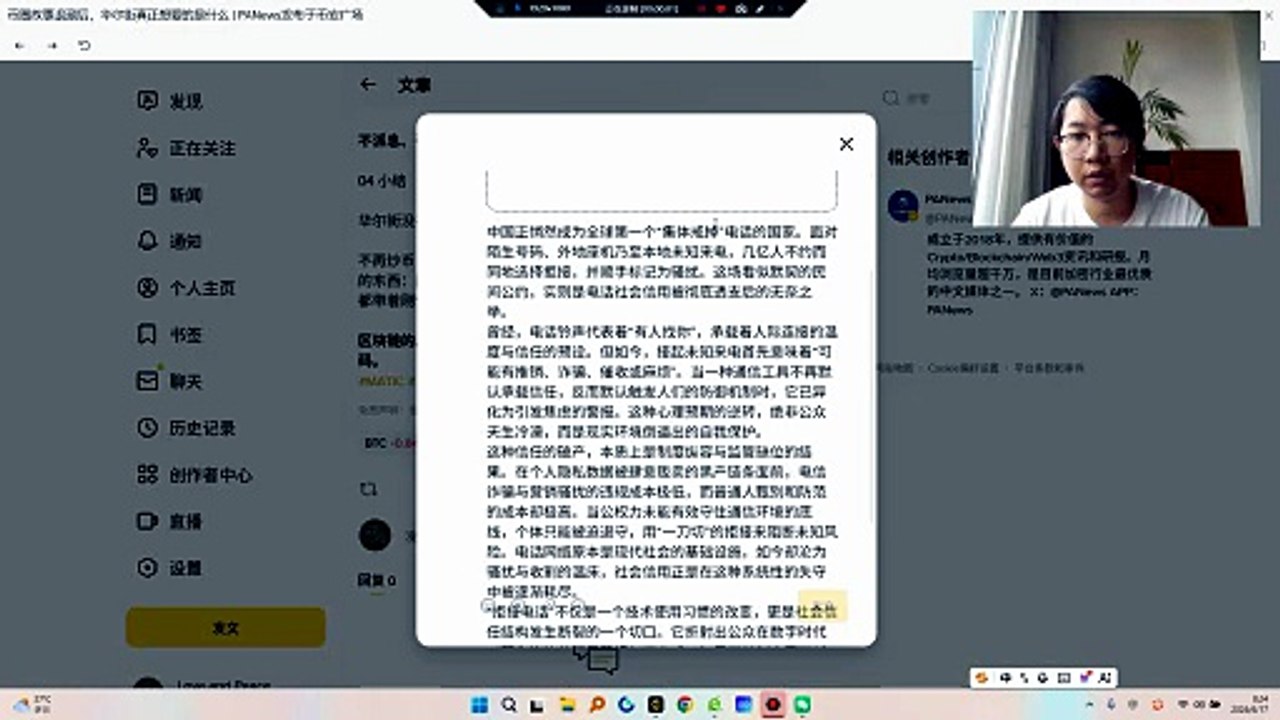Open 新闻 (News) in the sidebar
Screen dimensions: 1280x720
[x=170, y=195]
